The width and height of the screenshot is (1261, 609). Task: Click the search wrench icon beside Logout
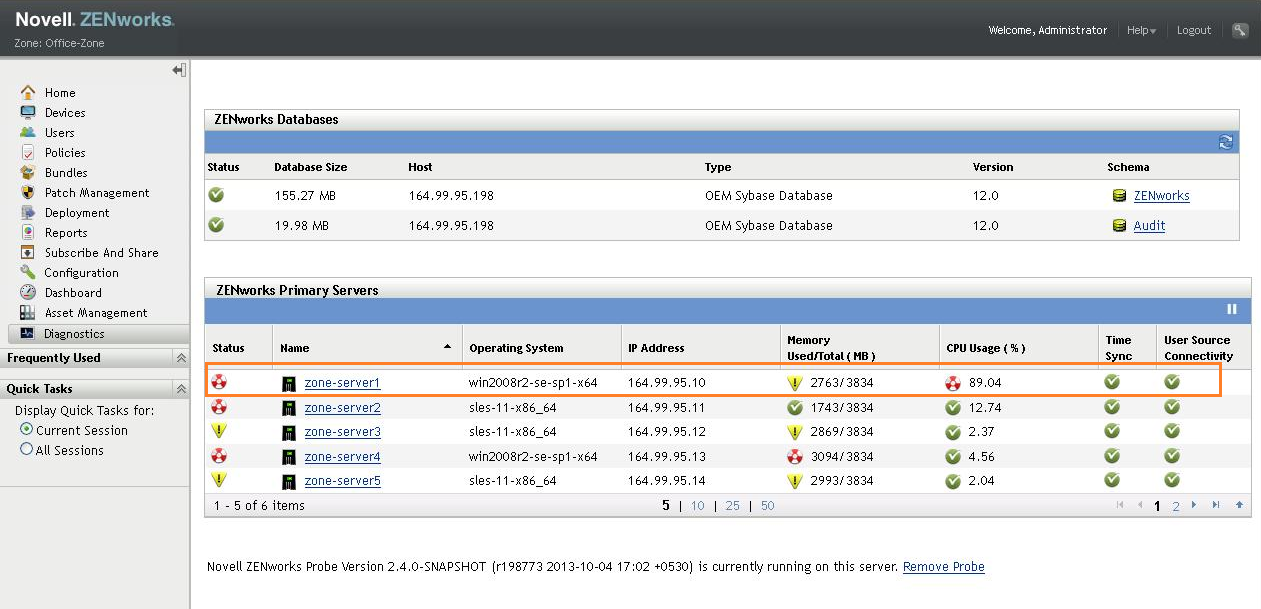pos(1240,31)
